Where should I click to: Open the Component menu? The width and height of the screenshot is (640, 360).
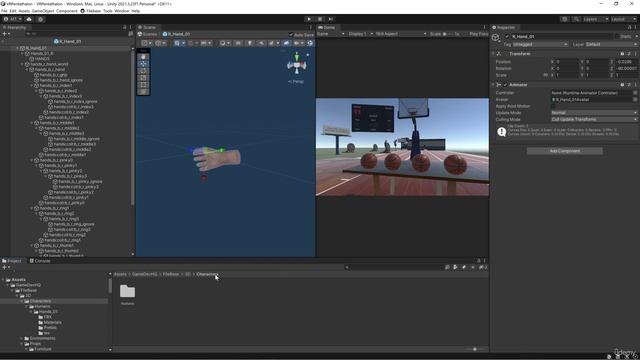click(67, 11)
